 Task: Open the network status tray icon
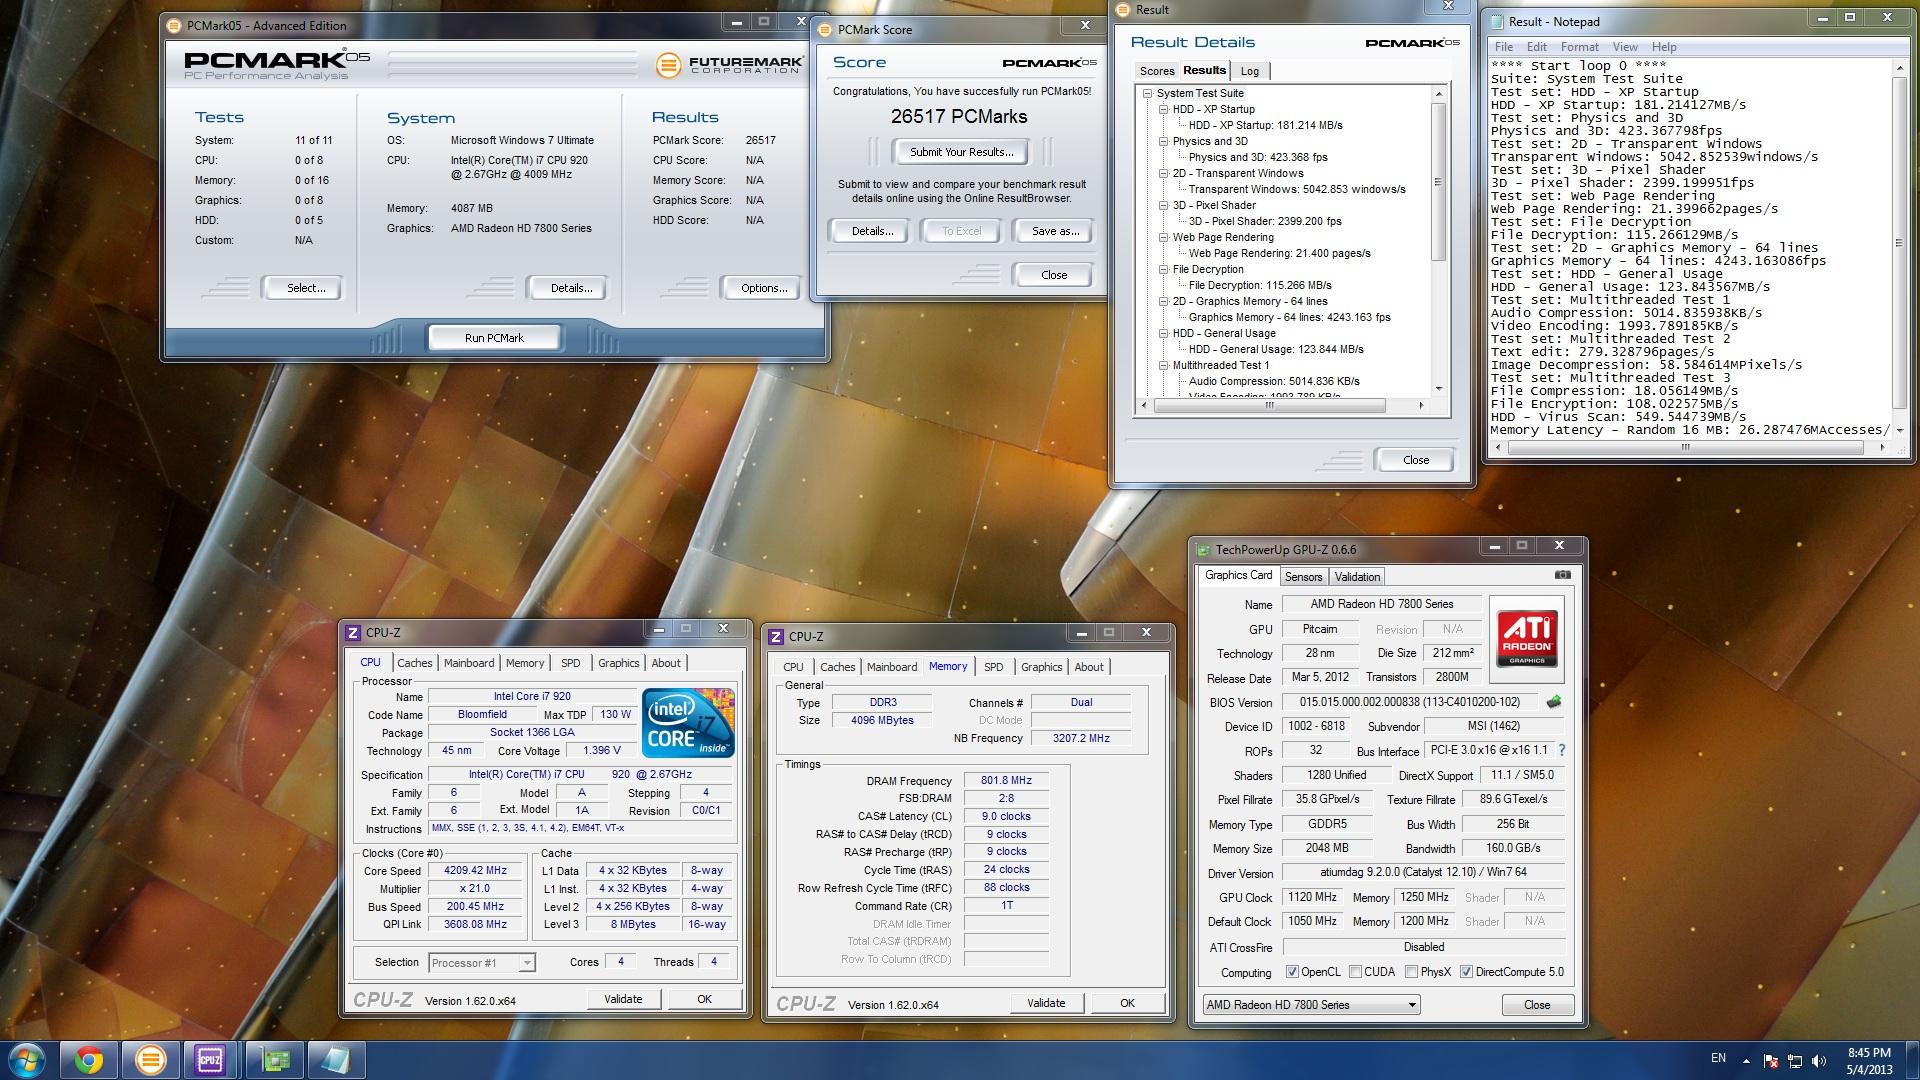coord(1795,1061)
